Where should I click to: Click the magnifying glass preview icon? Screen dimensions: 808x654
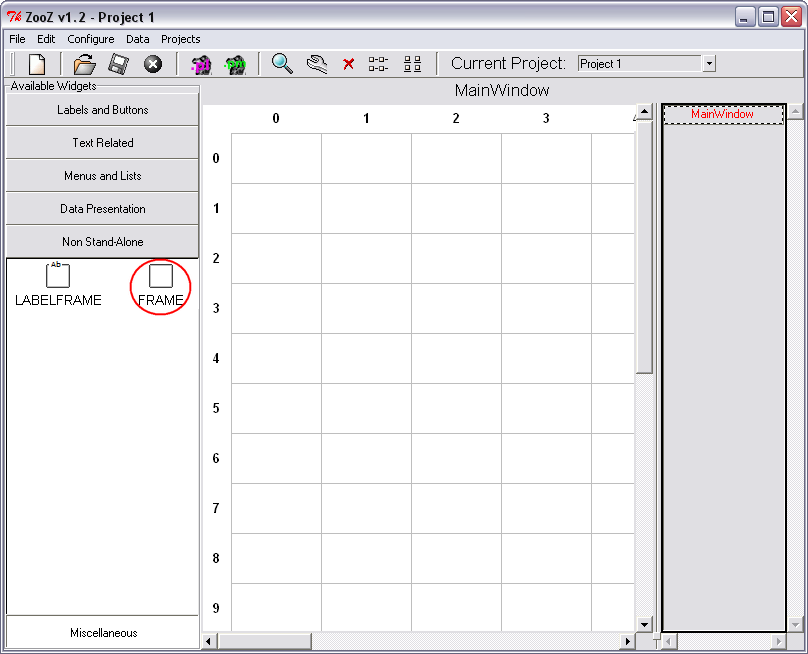[x=283, y=64]
